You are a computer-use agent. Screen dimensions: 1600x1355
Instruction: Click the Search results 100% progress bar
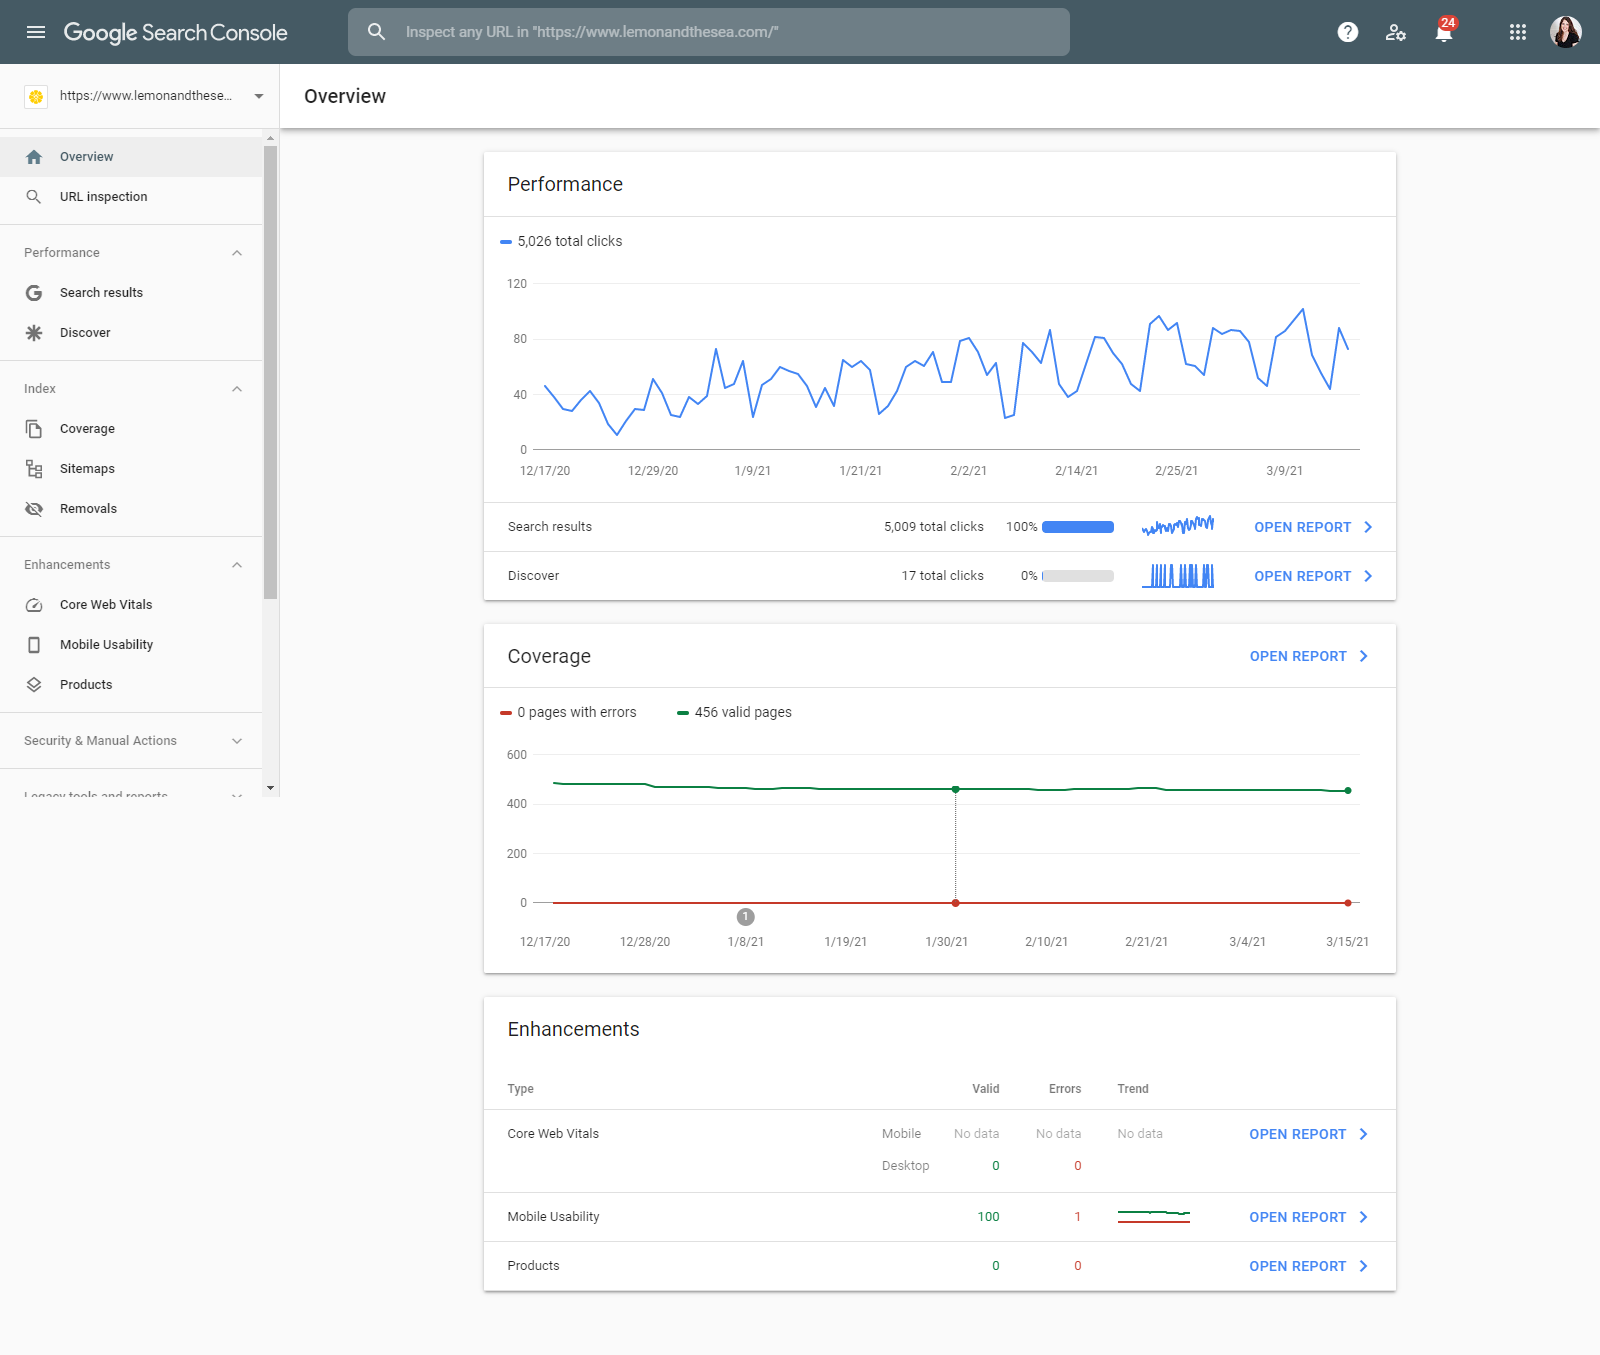(1078, 527)
